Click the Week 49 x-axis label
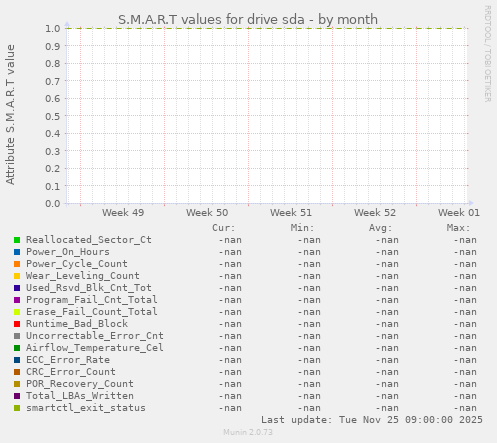 [x=123, y=213]
